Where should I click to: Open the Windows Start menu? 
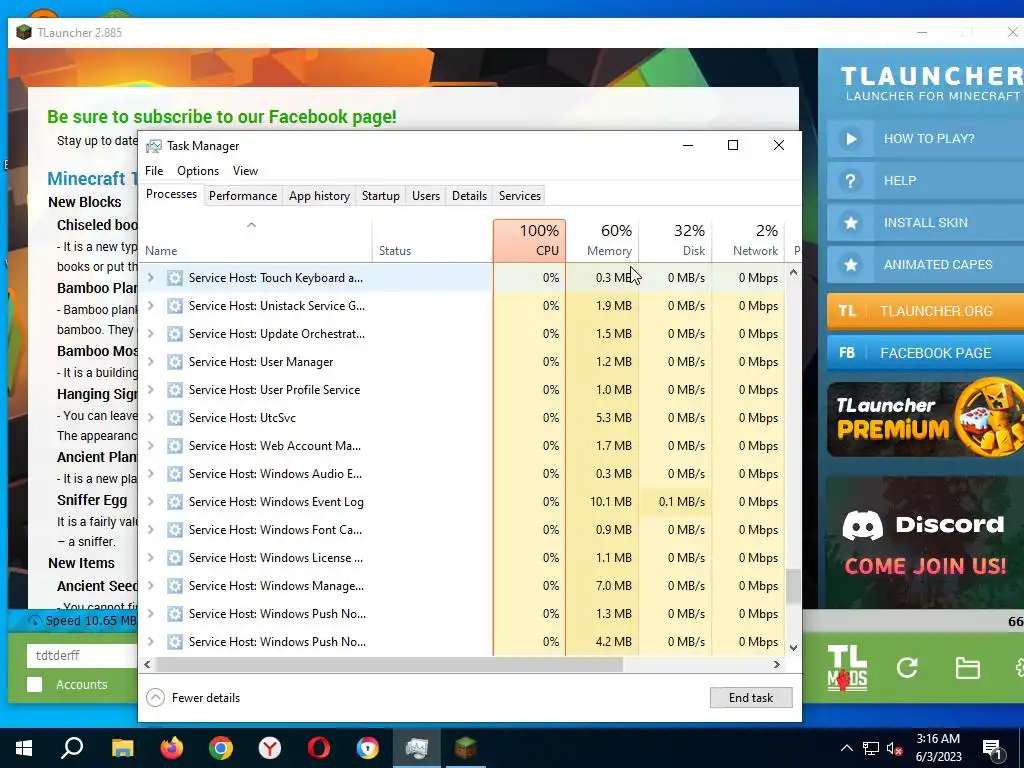(24, 748)
